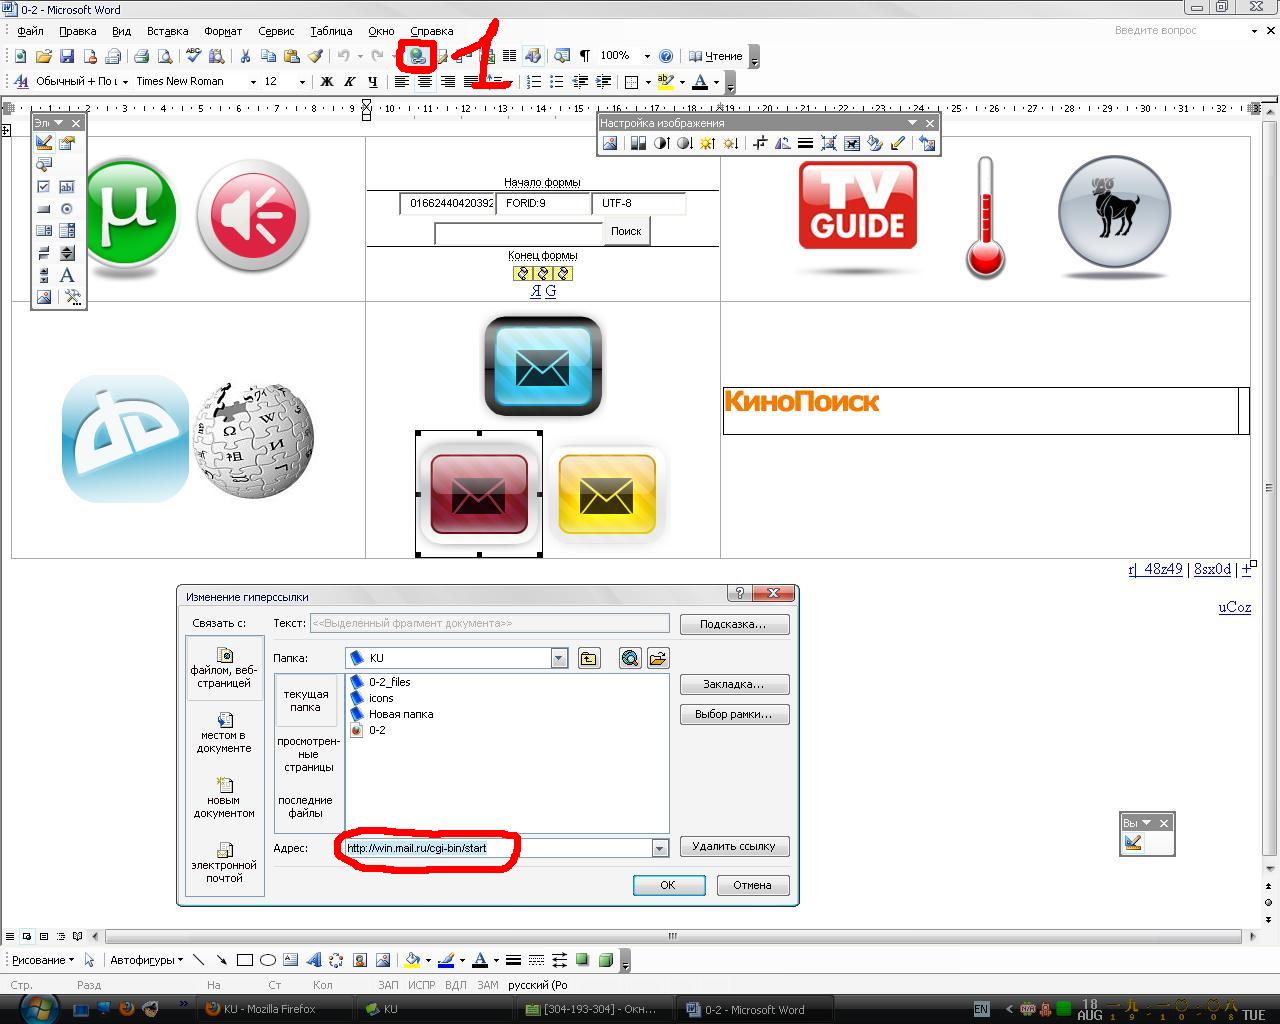Select the icons folder in file list
This screenshot has height=1024, width=1280.
[x=381, y=698]
